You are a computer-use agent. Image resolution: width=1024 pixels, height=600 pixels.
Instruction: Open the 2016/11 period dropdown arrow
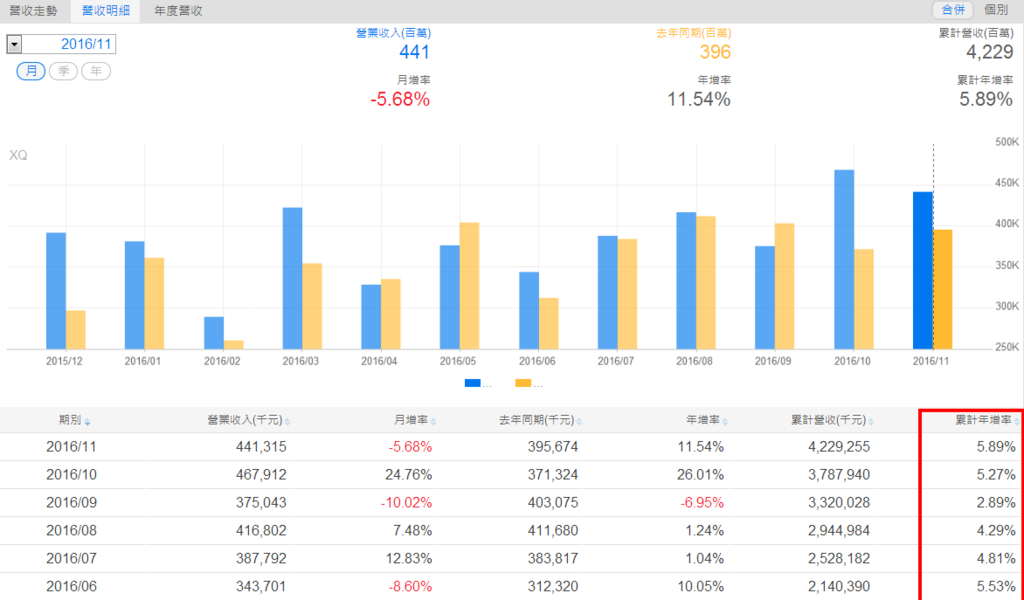pos(14,44)
